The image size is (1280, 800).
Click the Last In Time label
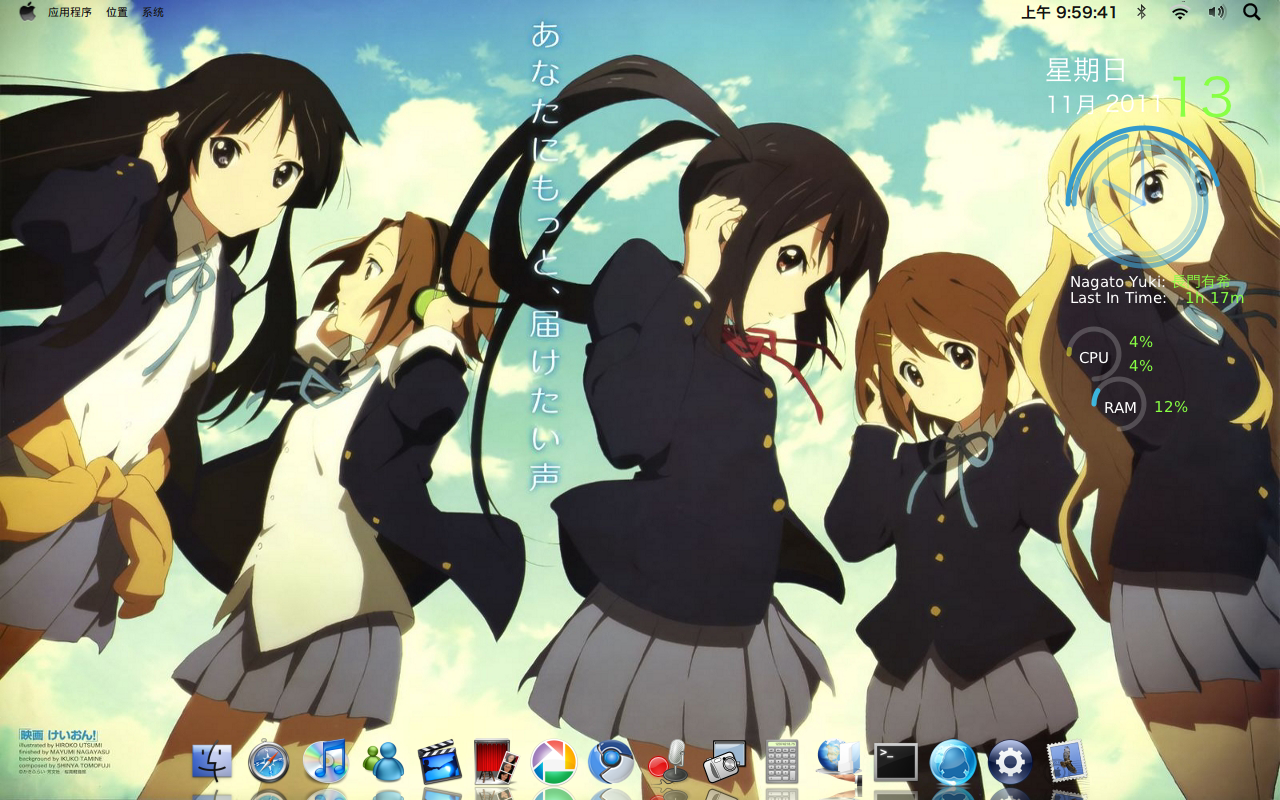coord(1118,298)
